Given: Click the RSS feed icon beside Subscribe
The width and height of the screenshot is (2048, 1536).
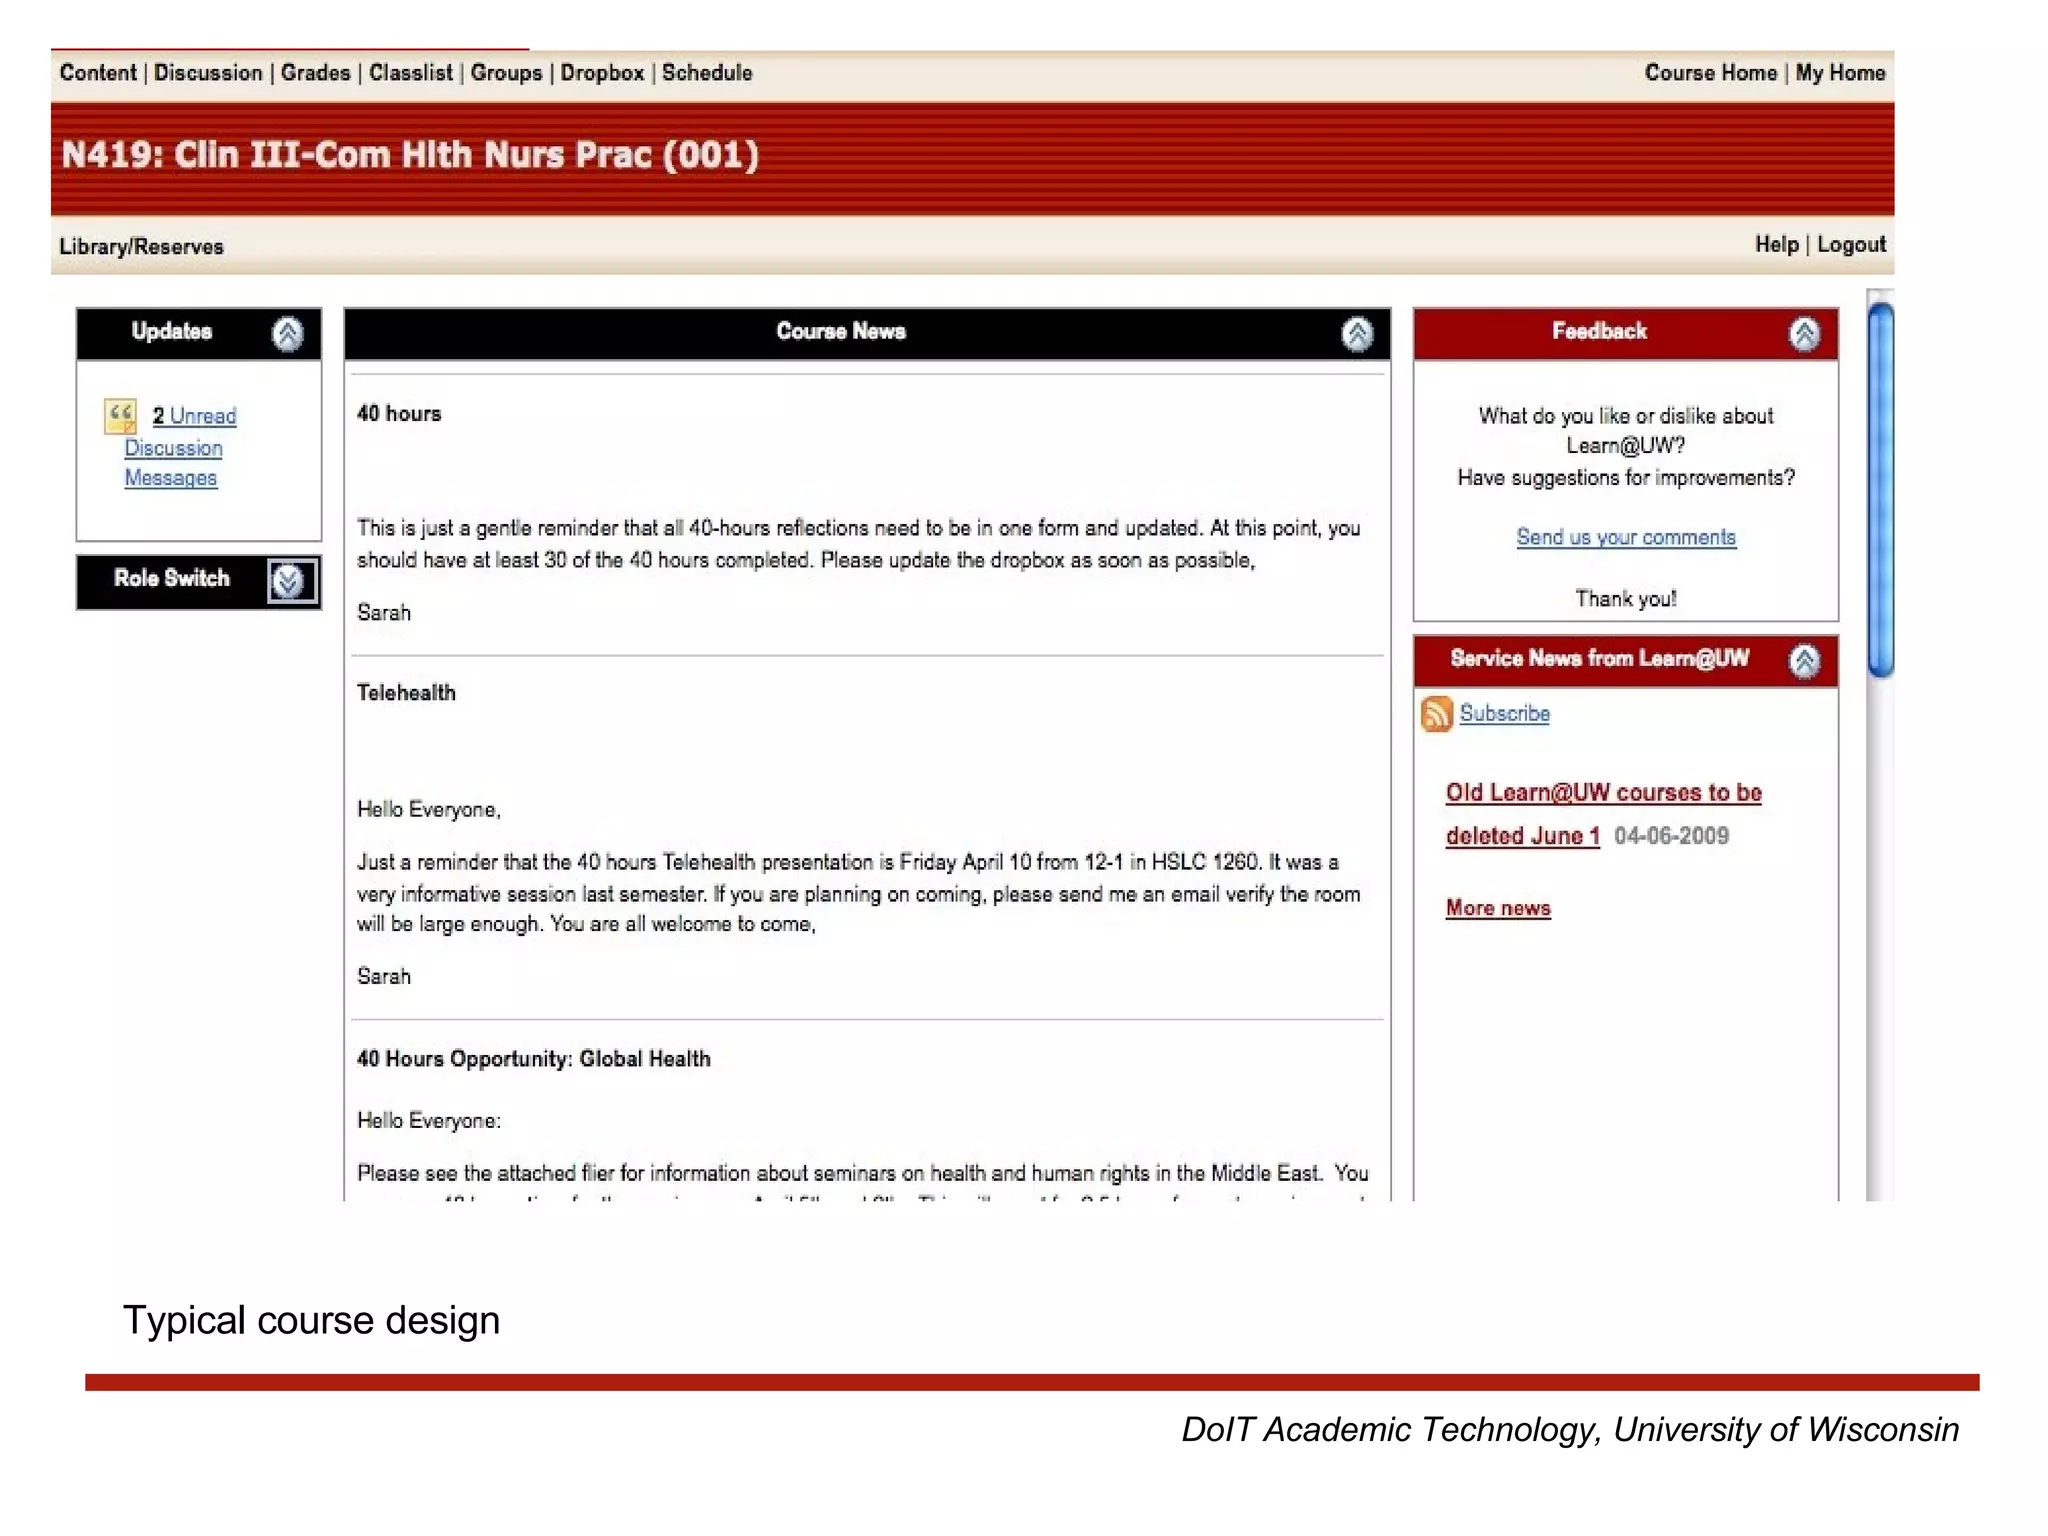Looking at the screenshot, I should point(1436,714).
